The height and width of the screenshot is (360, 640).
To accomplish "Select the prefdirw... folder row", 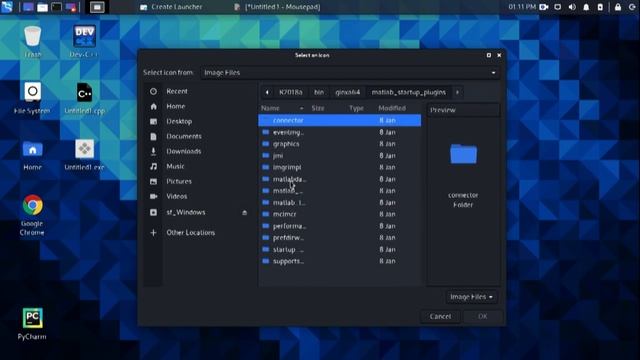I will [x=340, y=238].
